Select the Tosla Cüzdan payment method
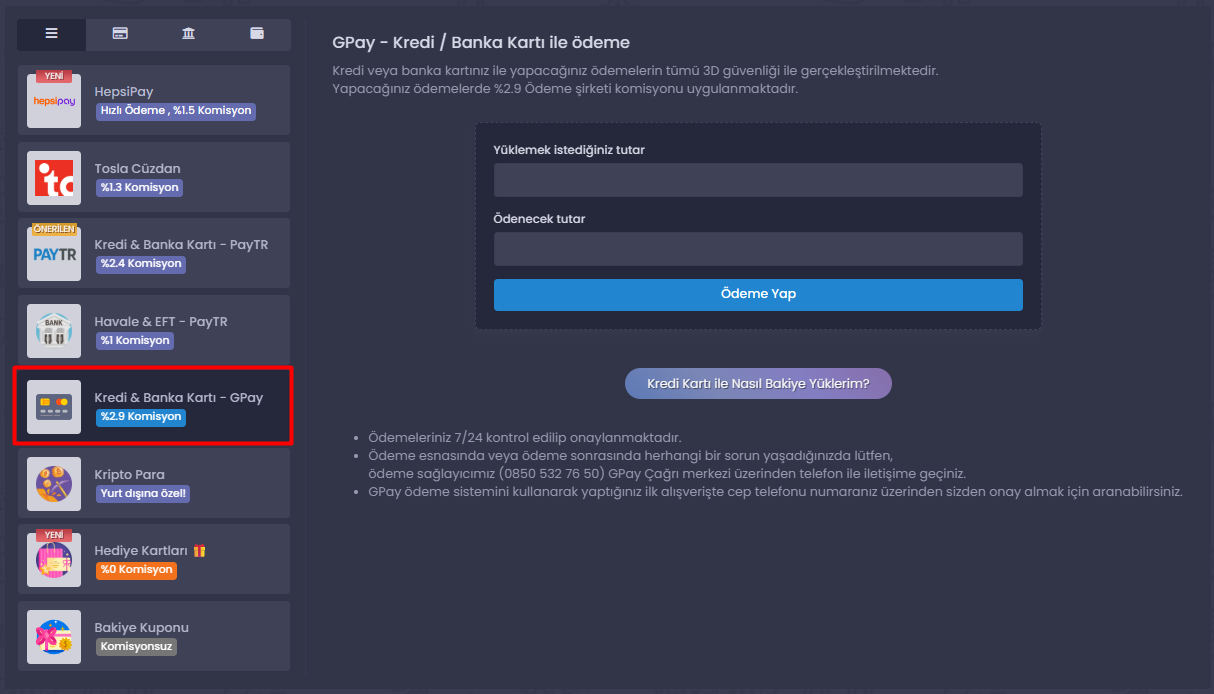Viewport: 1214px width, 694px height. (137, 169)
